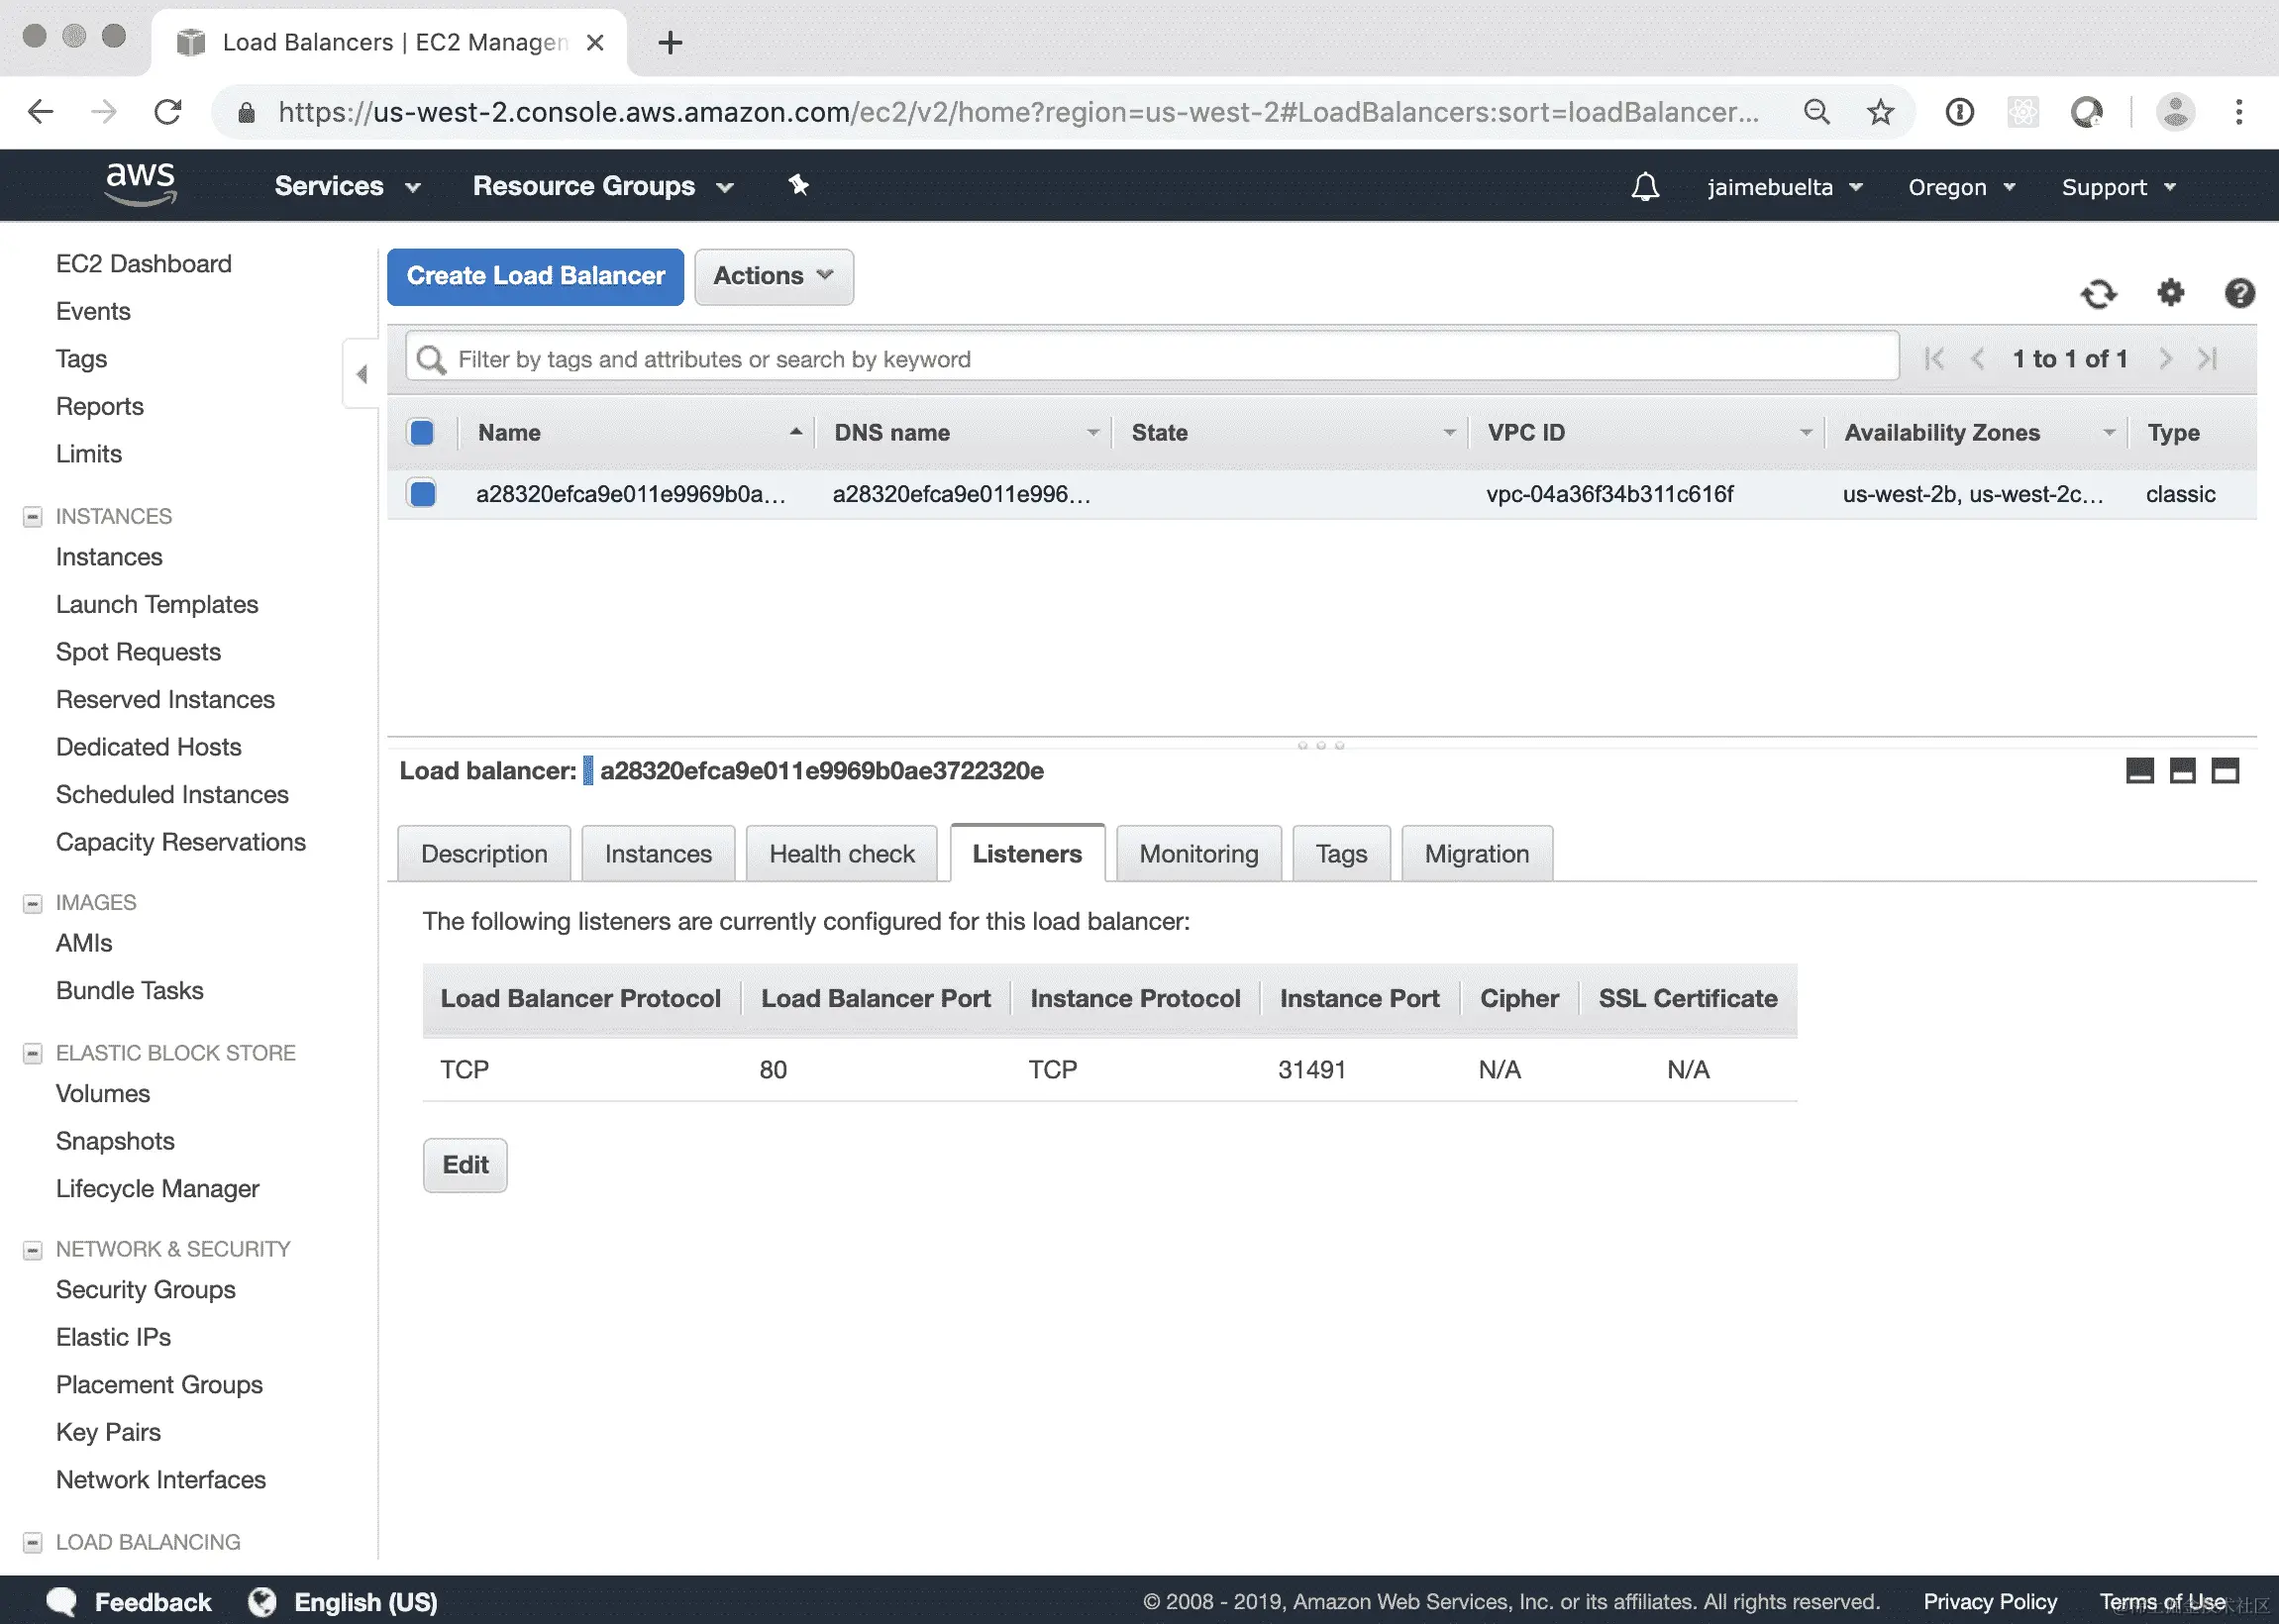Switch to the Health check tab

(841, 854)
